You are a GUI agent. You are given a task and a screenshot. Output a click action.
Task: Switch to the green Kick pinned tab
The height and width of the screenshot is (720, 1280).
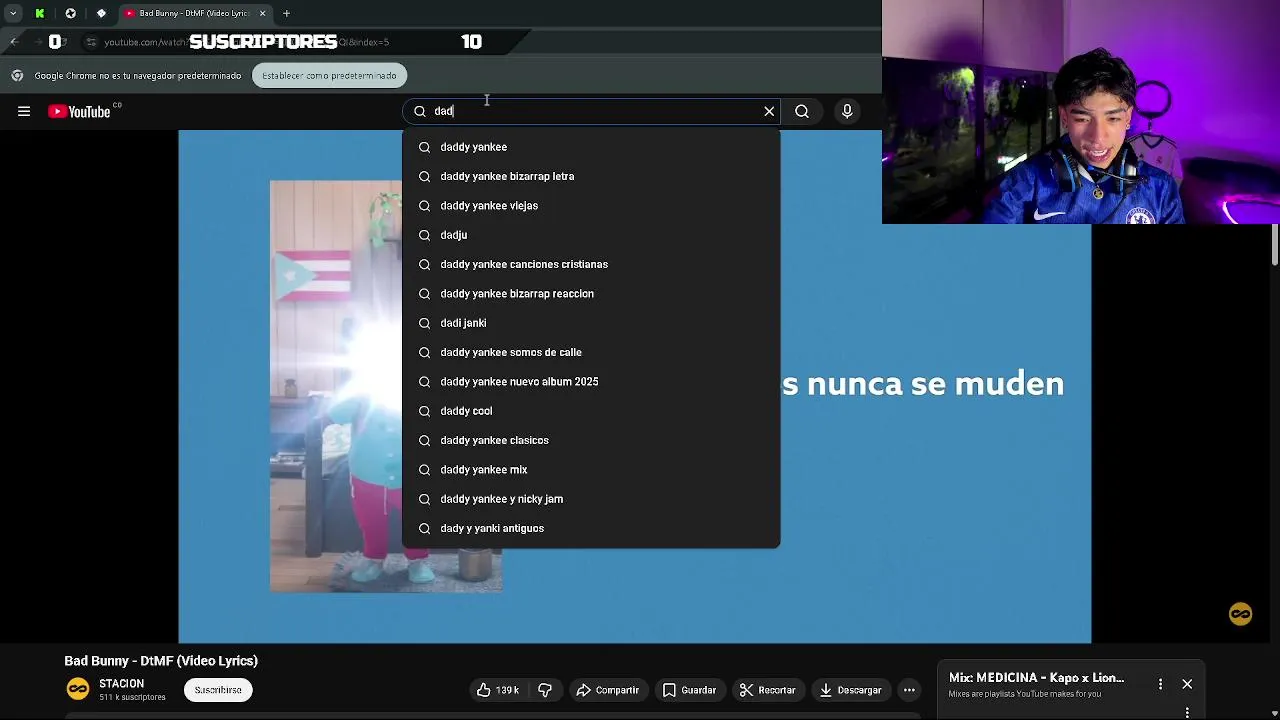[x=40, y=13]
